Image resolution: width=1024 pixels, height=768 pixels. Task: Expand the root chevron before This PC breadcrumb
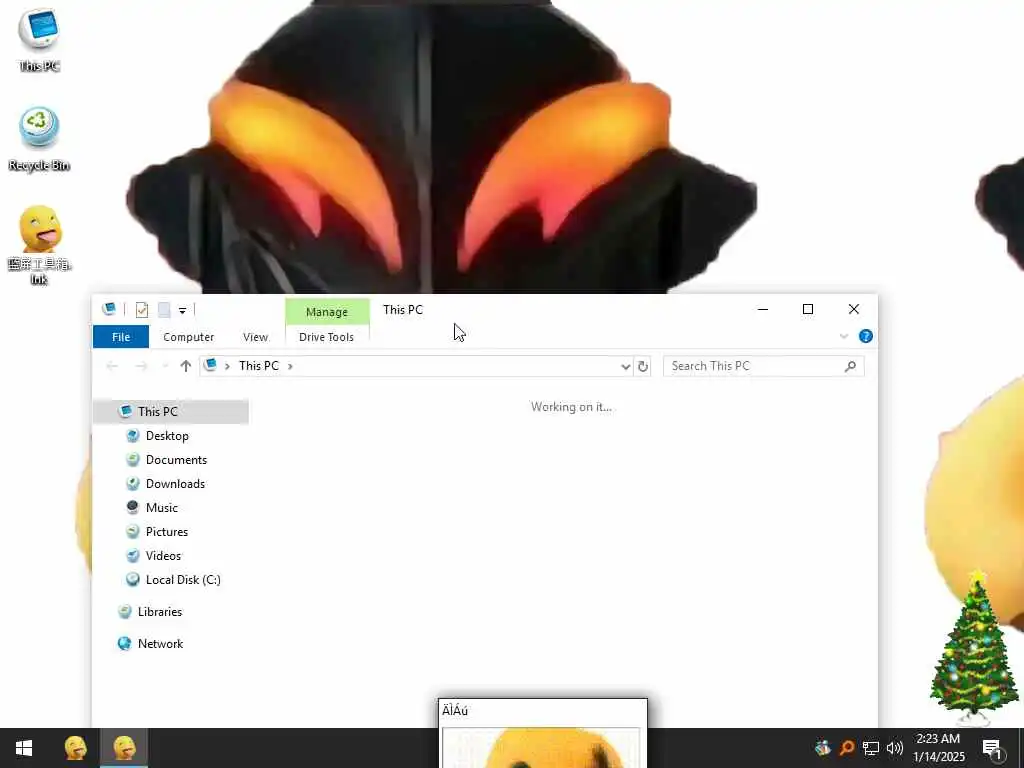pos(227,366)
